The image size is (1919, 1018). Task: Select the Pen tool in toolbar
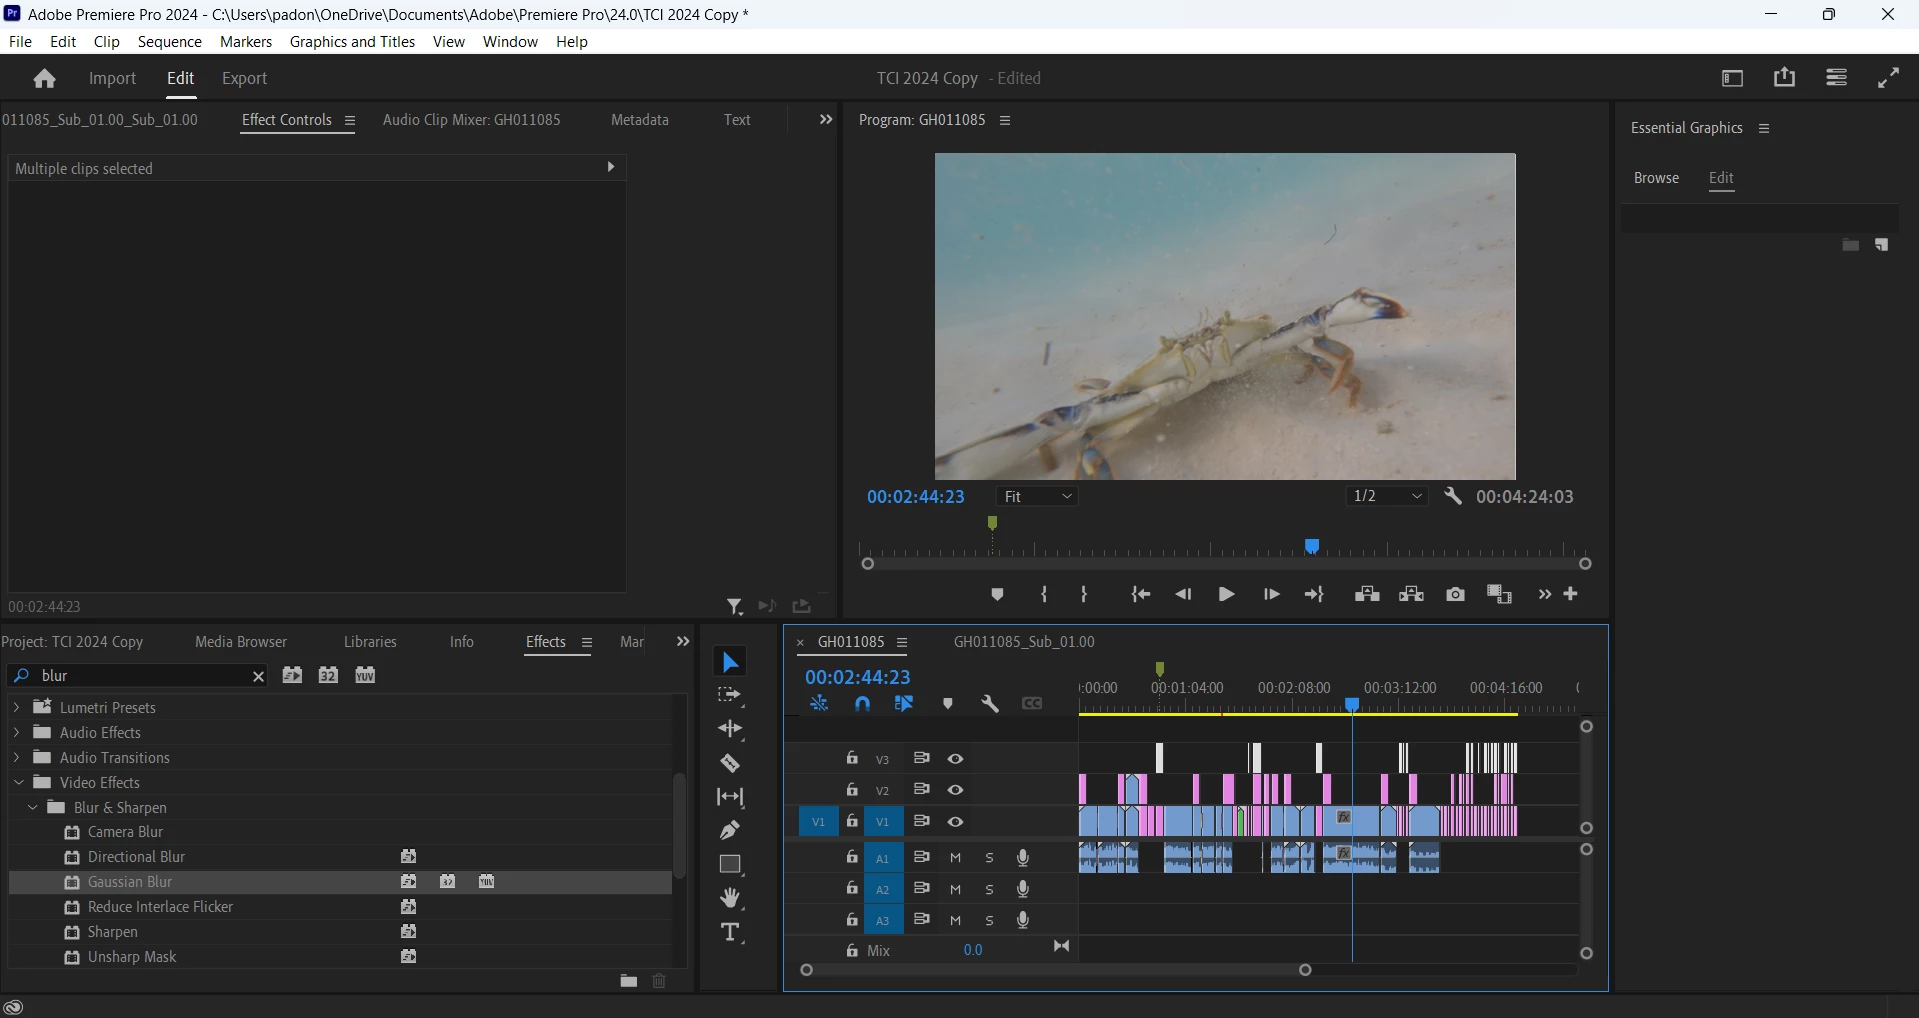point(730,830)
